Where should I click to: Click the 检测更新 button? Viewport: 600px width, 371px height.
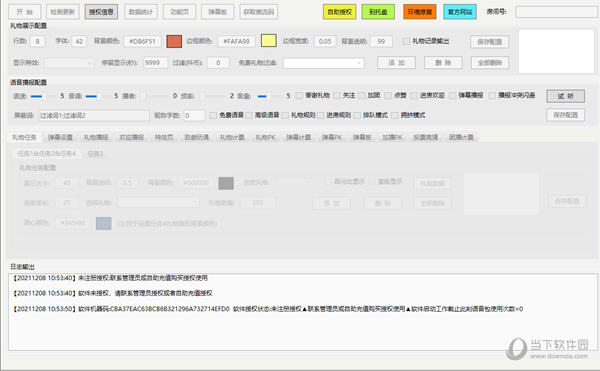click(x=63, y=12)
